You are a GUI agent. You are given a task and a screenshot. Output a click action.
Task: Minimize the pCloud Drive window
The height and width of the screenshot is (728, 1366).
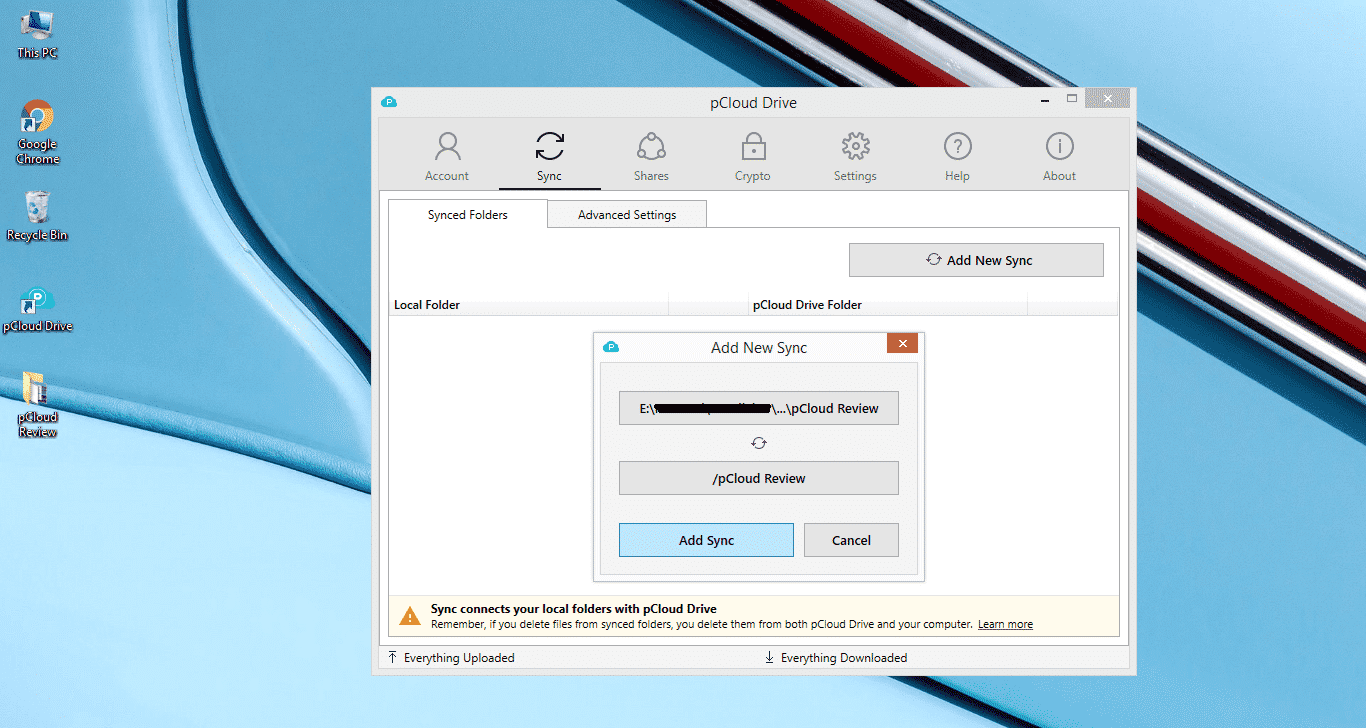(x=1044, y=100)
